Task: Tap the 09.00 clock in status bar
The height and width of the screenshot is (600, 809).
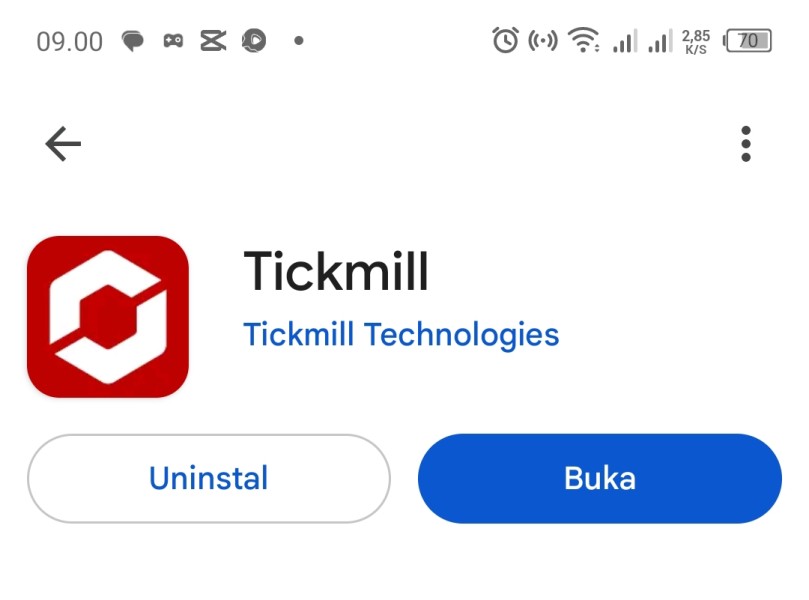Action: click(70, 42)
